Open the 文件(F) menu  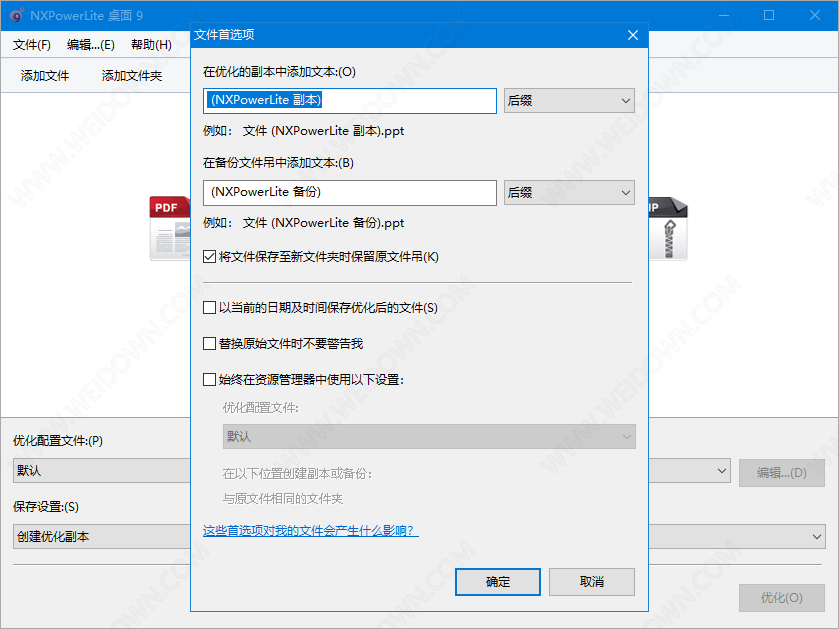32,45
